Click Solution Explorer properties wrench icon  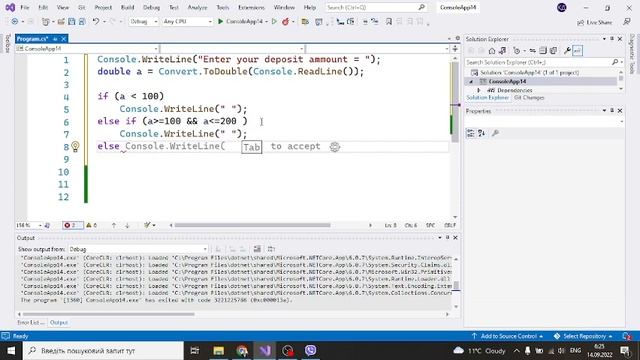pyautogui.click(x=567, y=51)
